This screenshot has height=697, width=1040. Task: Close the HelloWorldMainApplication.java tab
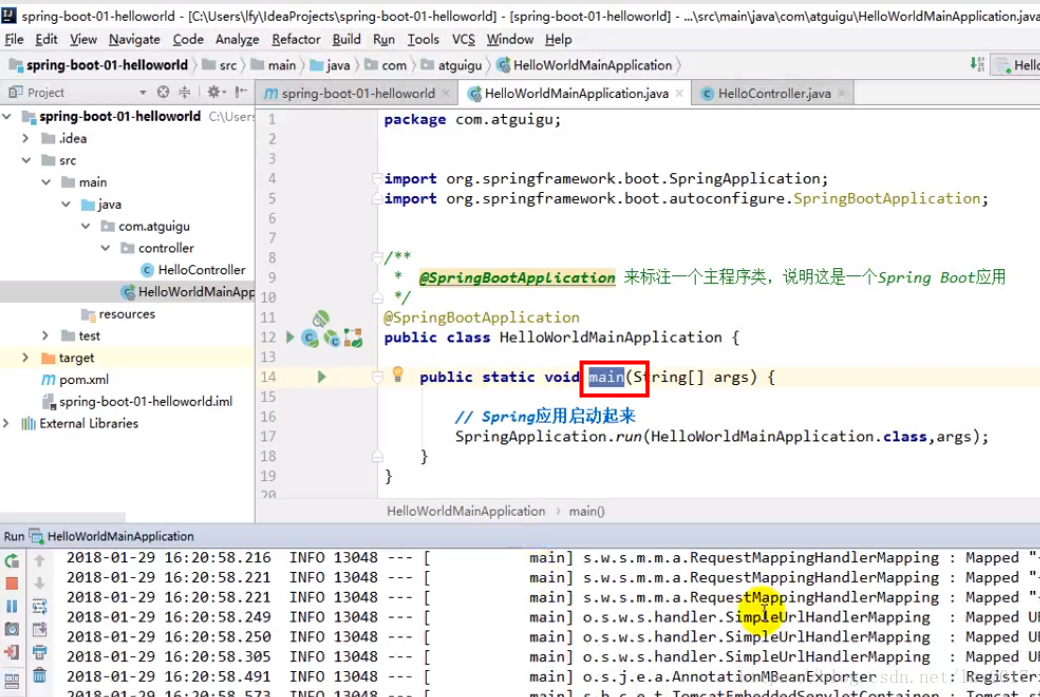[679, 94]
